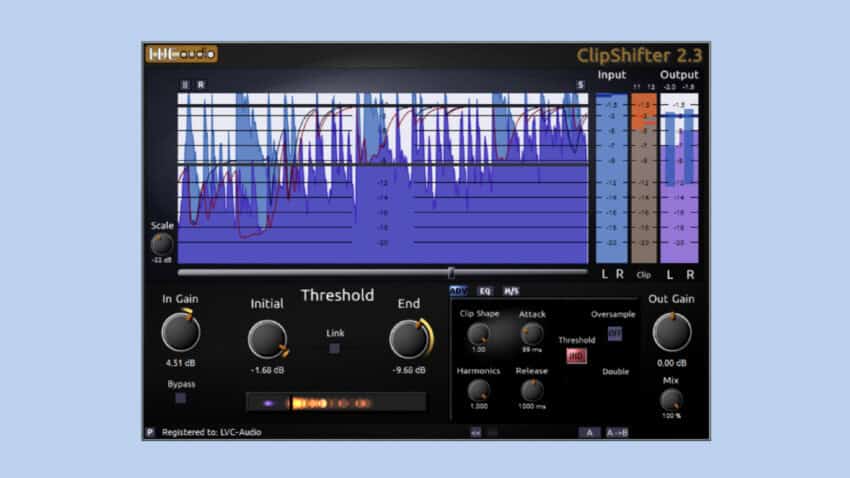
Task: Click the Clip reduction meter
Action: click(643, 178)
